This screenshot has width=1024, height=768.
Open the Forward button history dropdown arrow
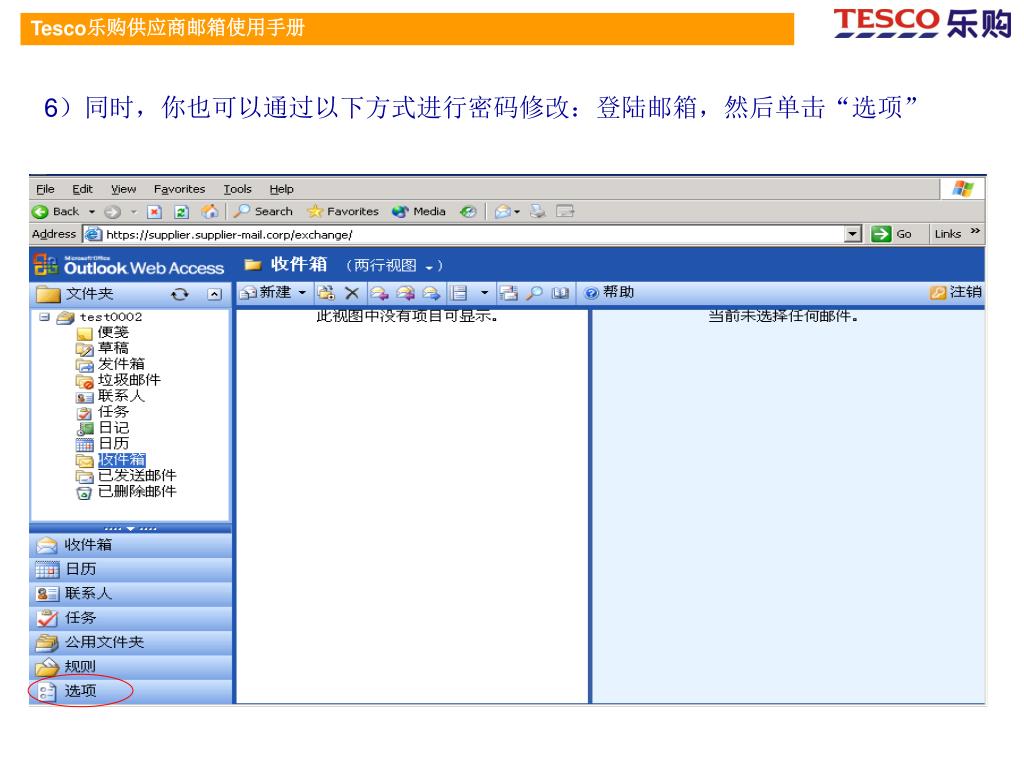point(133,212)
